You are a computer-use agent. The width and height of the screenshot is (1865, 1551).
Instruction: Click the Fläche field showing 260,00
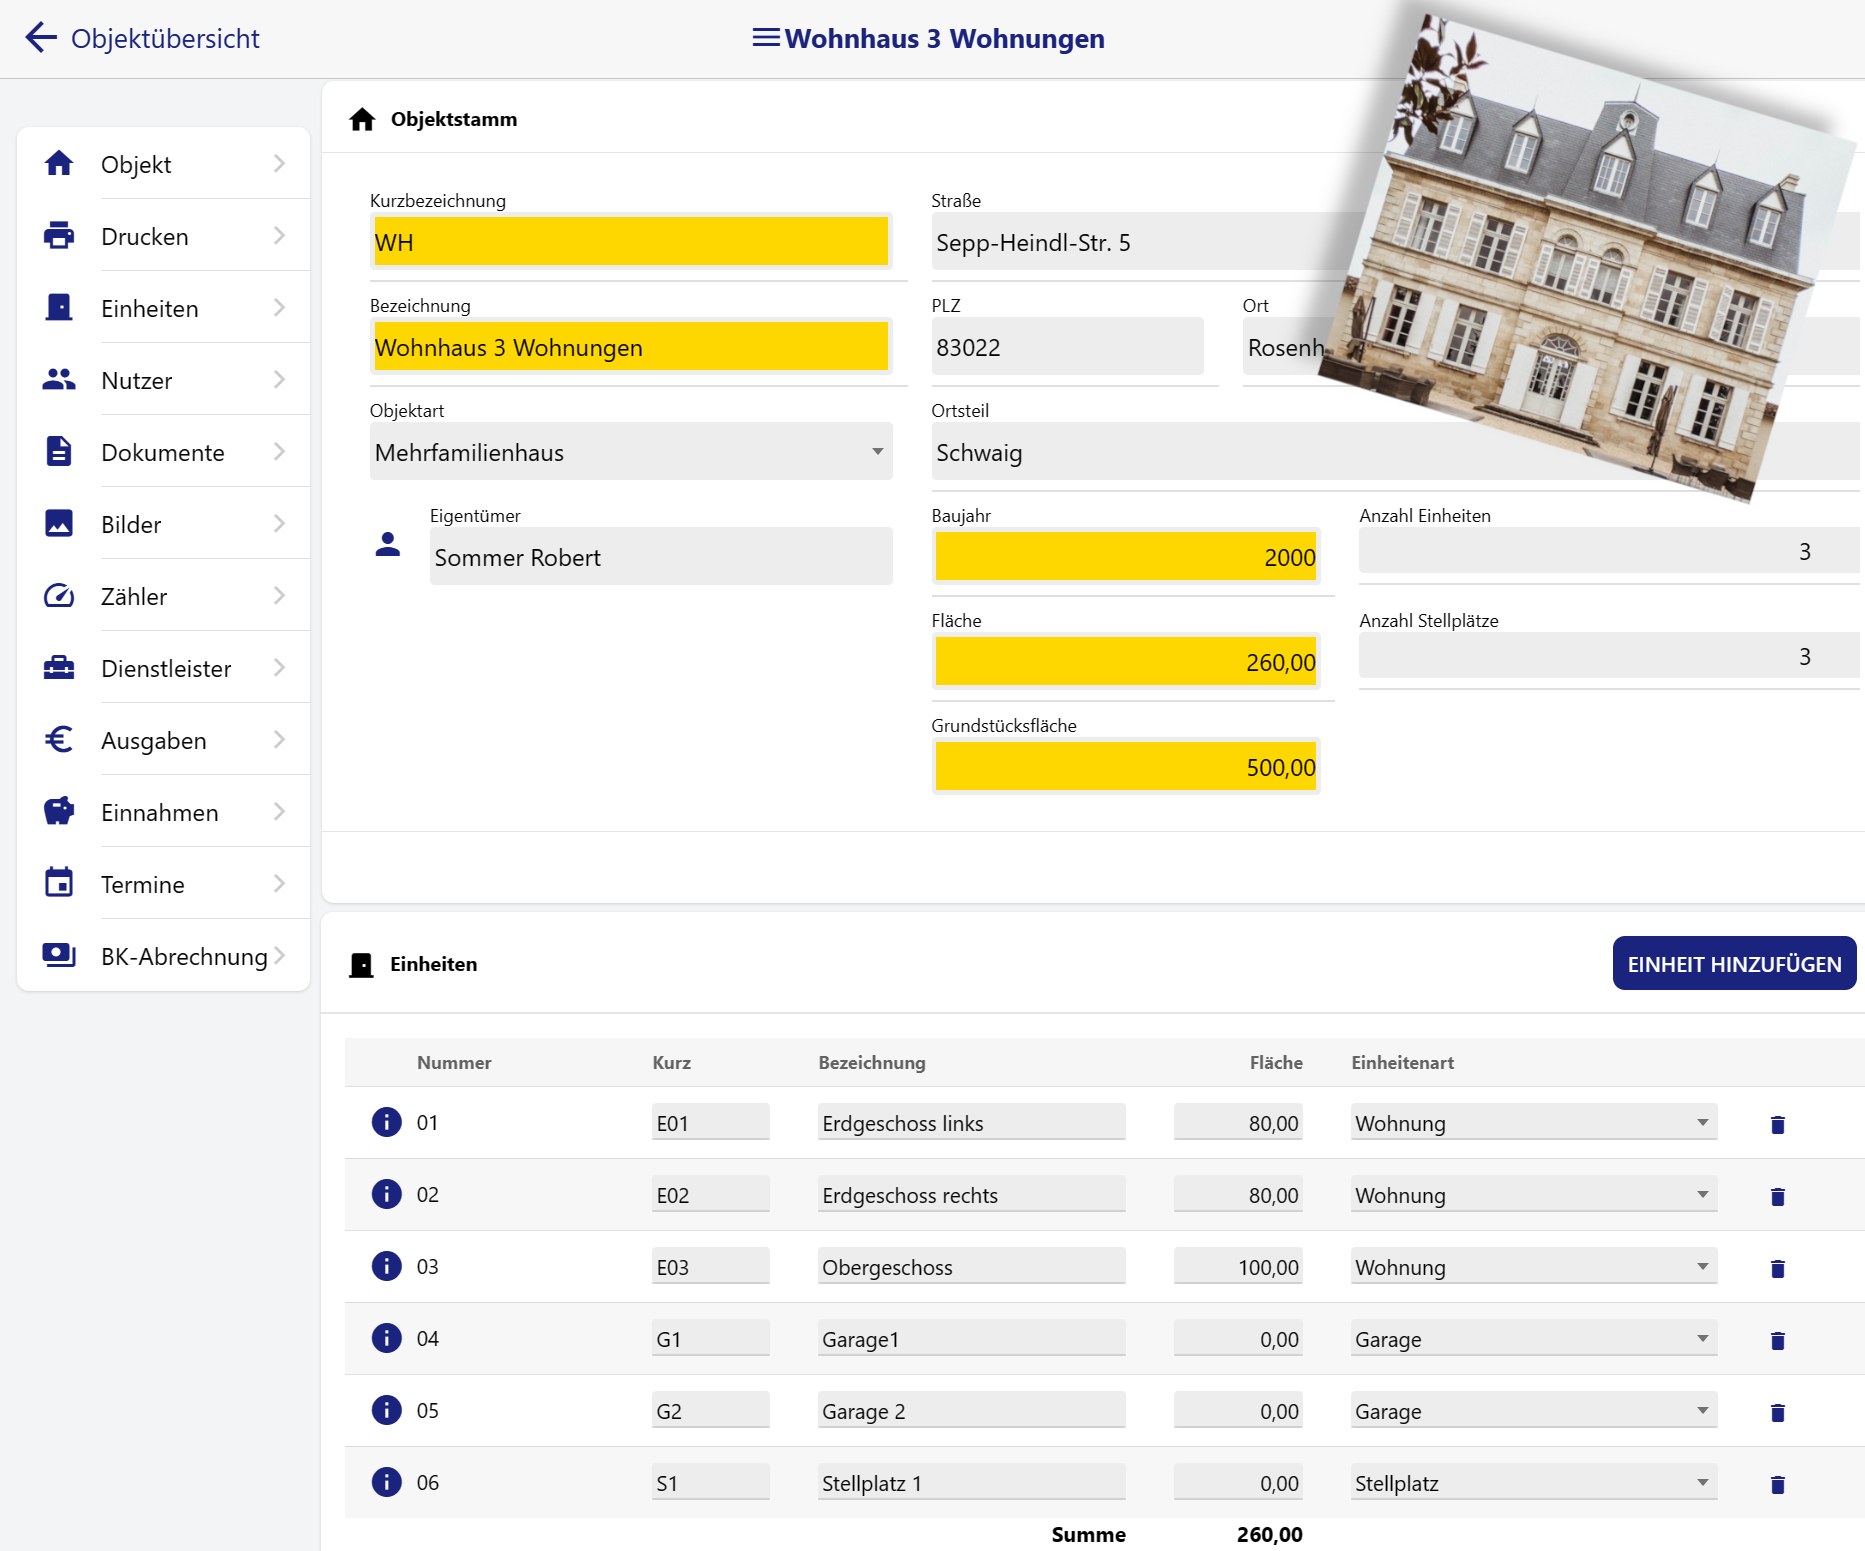tap(1126, 661)
